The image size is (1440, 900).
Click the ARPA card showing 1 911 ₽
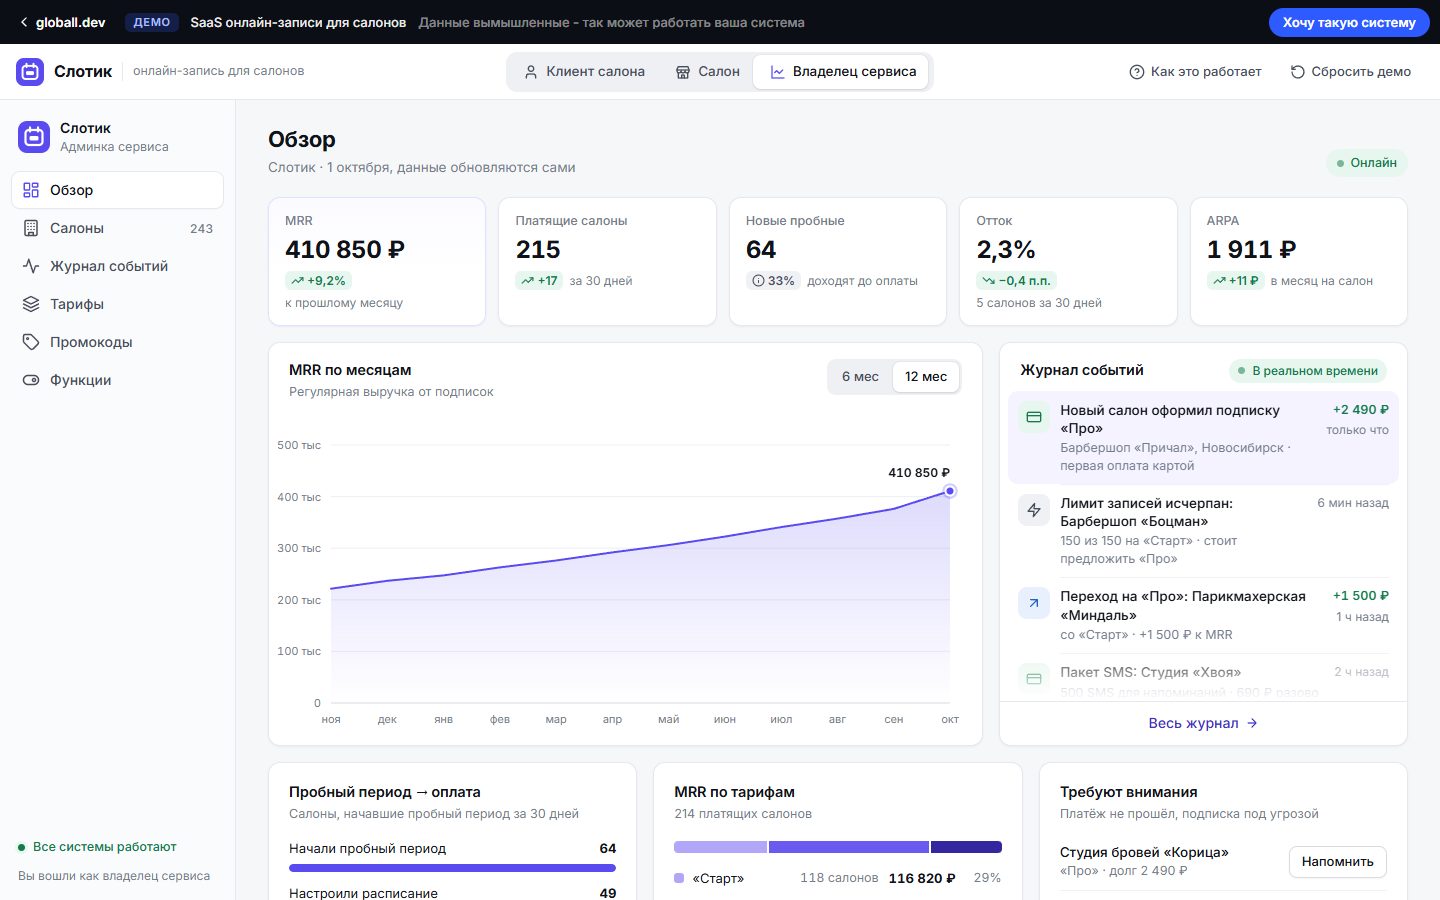point(1298,262)
